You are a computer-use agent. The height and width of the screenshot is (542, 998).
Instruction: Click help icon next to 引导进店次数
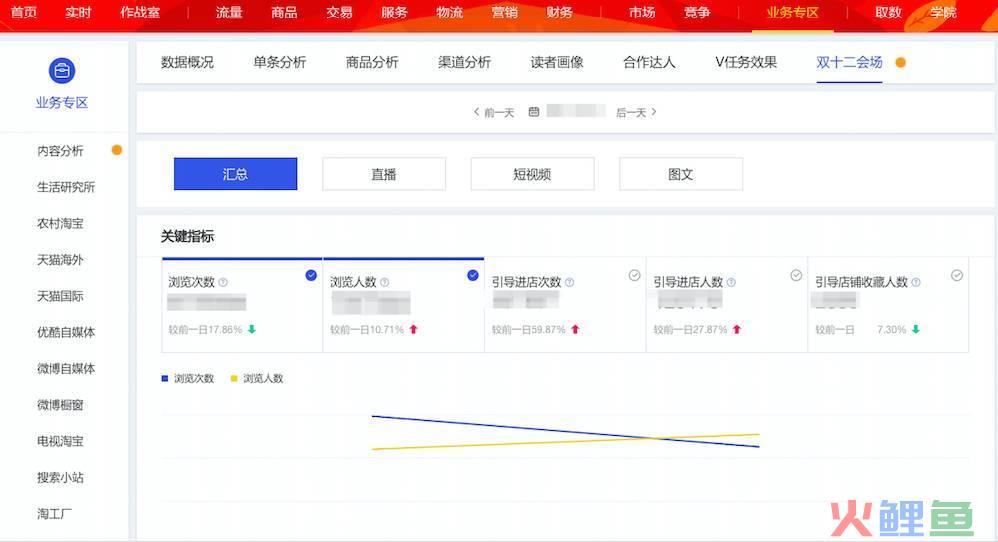pos(570,282)
